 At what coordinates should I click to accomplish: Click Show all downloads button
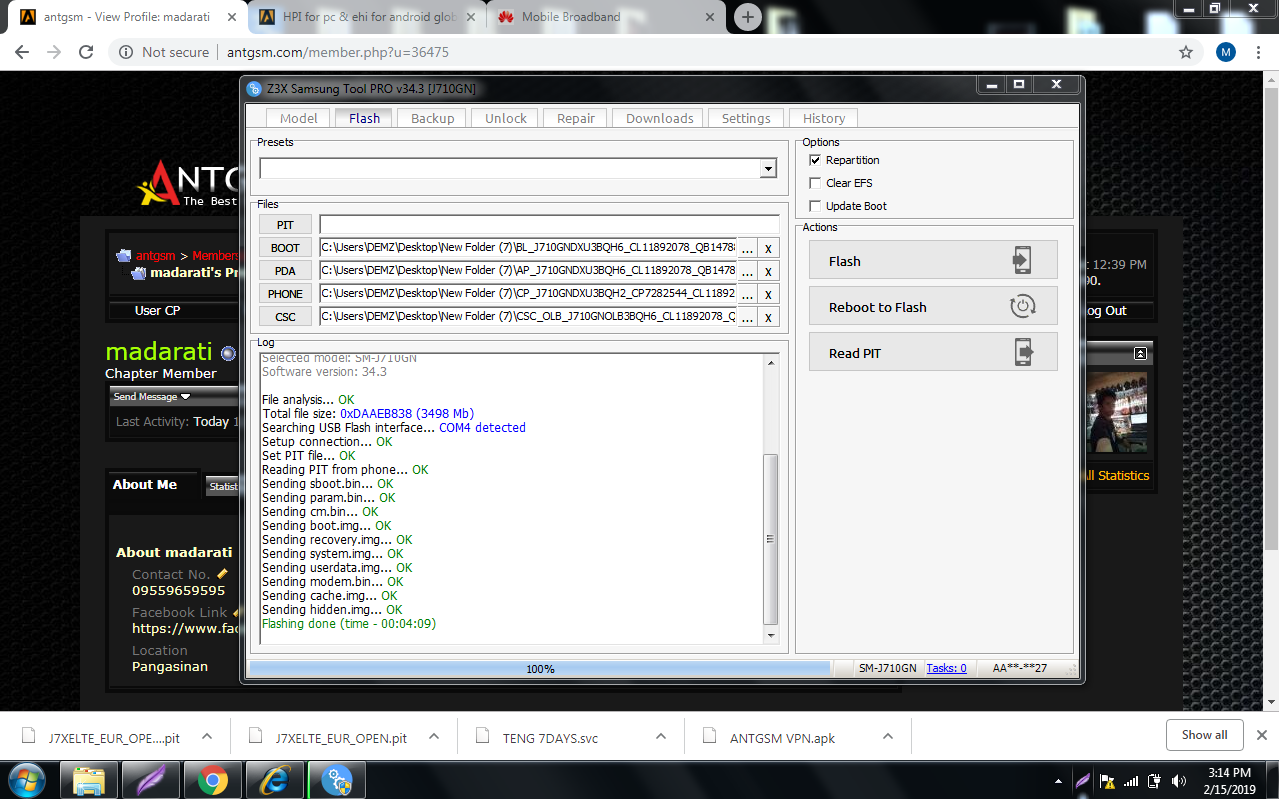point(1204,735)
